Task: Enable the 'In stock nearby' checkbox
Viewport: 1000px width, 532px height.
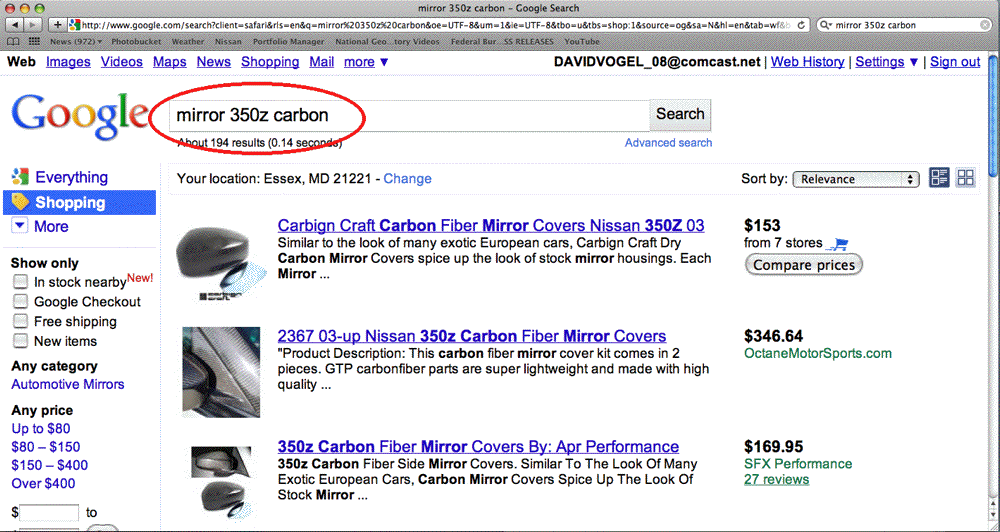Action: pyautogui.click(x=20, y=281)
